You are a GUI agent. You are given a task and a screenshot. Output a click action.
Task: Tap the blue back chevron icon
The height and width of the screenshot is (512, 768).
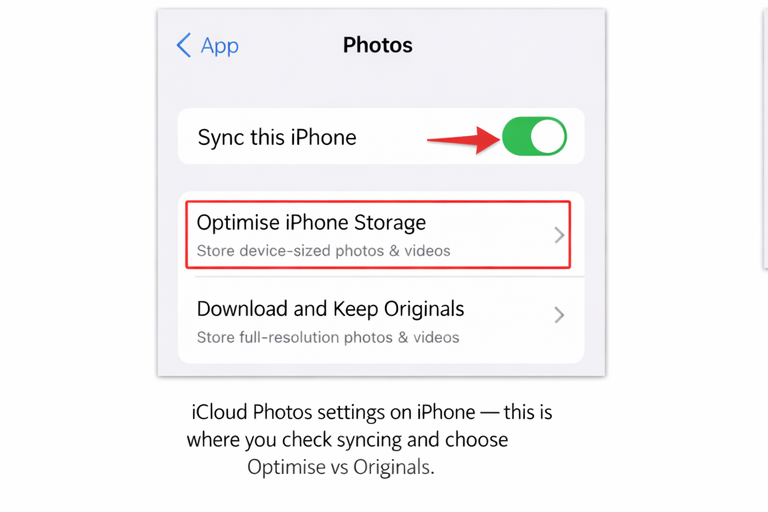tap(184, 46)
